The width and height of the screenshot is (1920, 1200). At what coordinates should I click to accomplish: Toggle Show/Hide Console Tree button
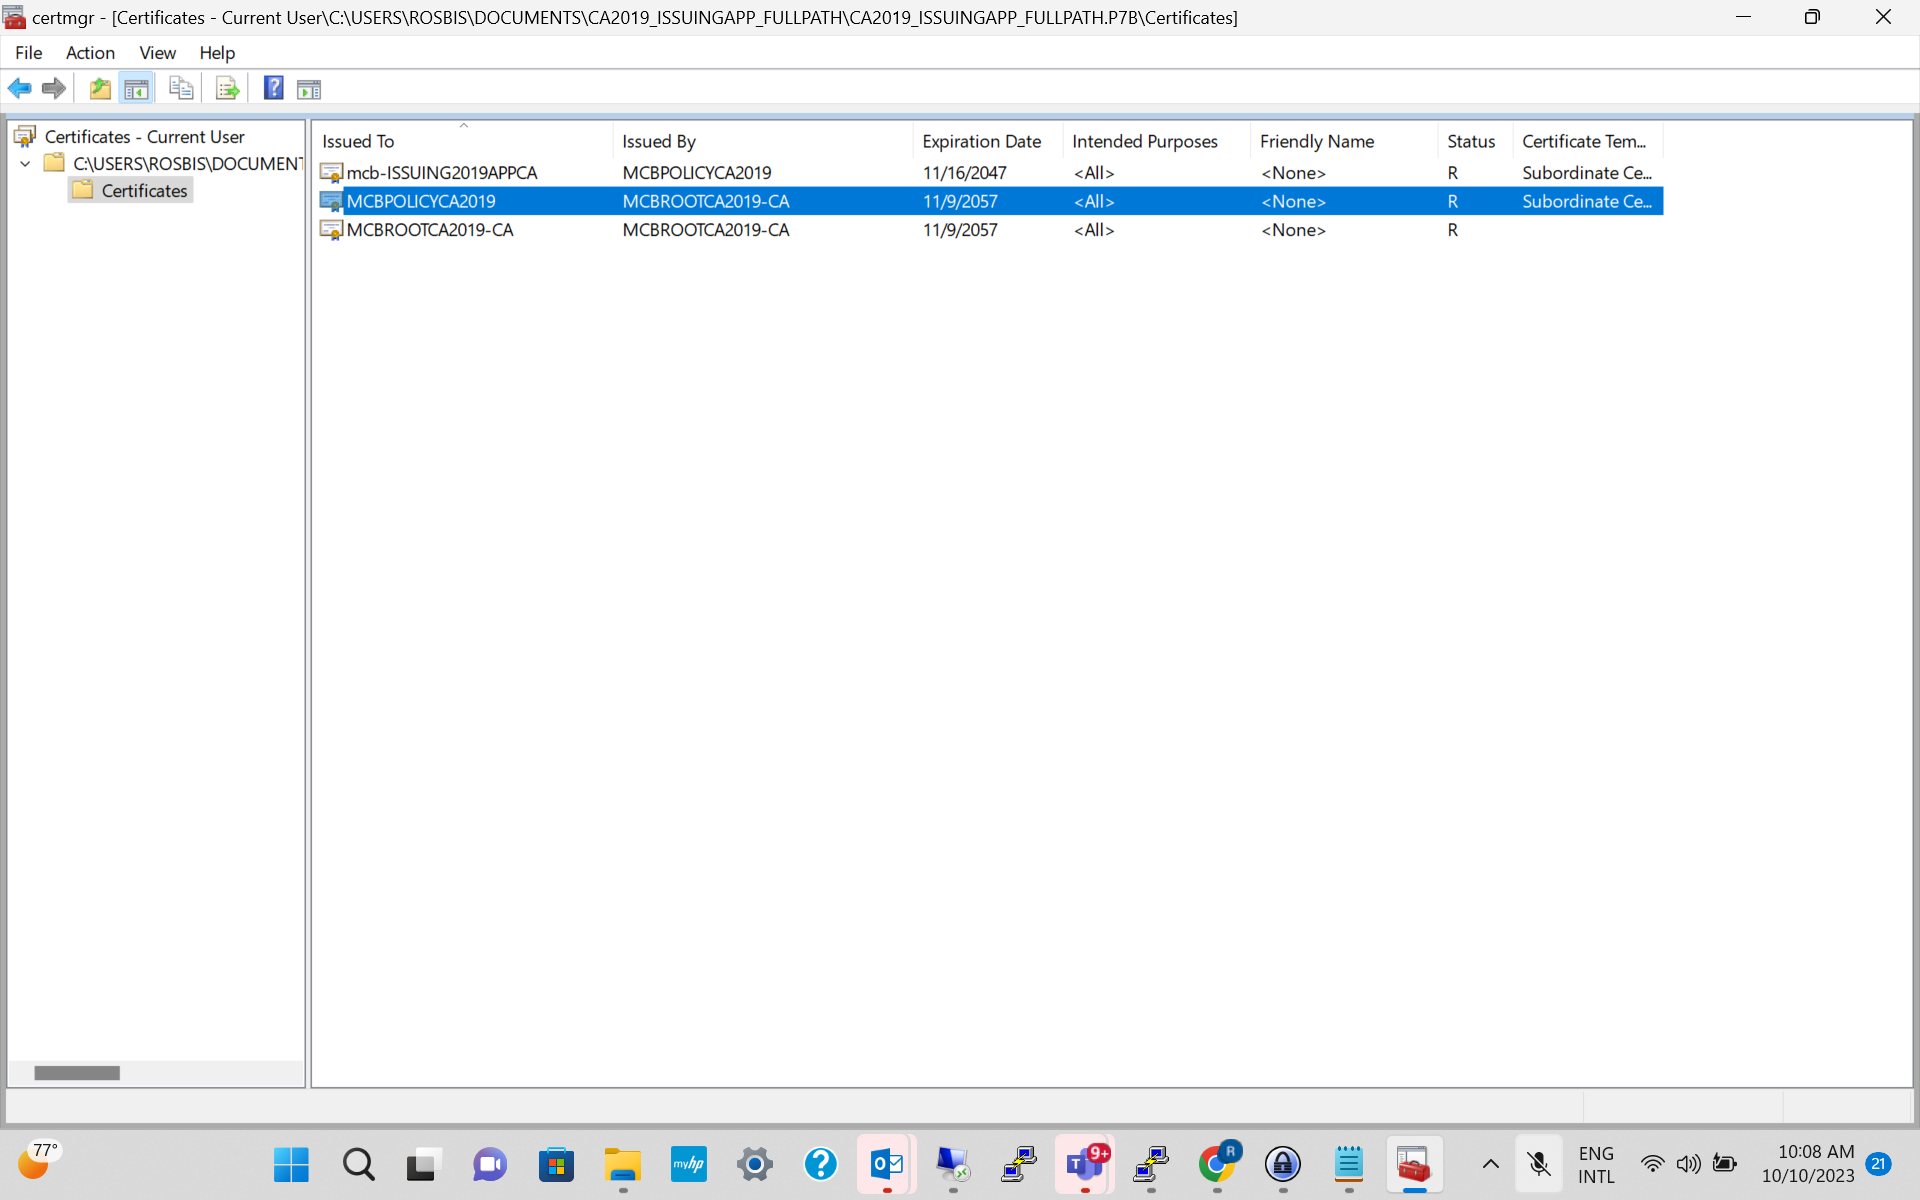pos(136,88)
